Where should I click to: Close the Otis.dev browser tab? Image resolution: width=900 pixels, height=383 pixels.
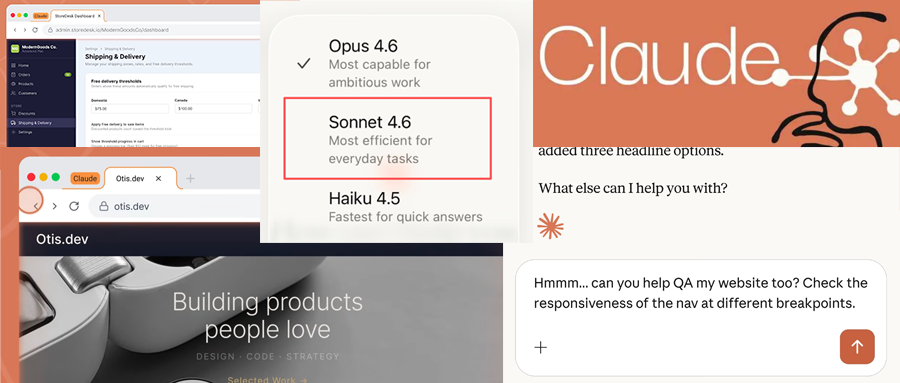pos(159,179)
